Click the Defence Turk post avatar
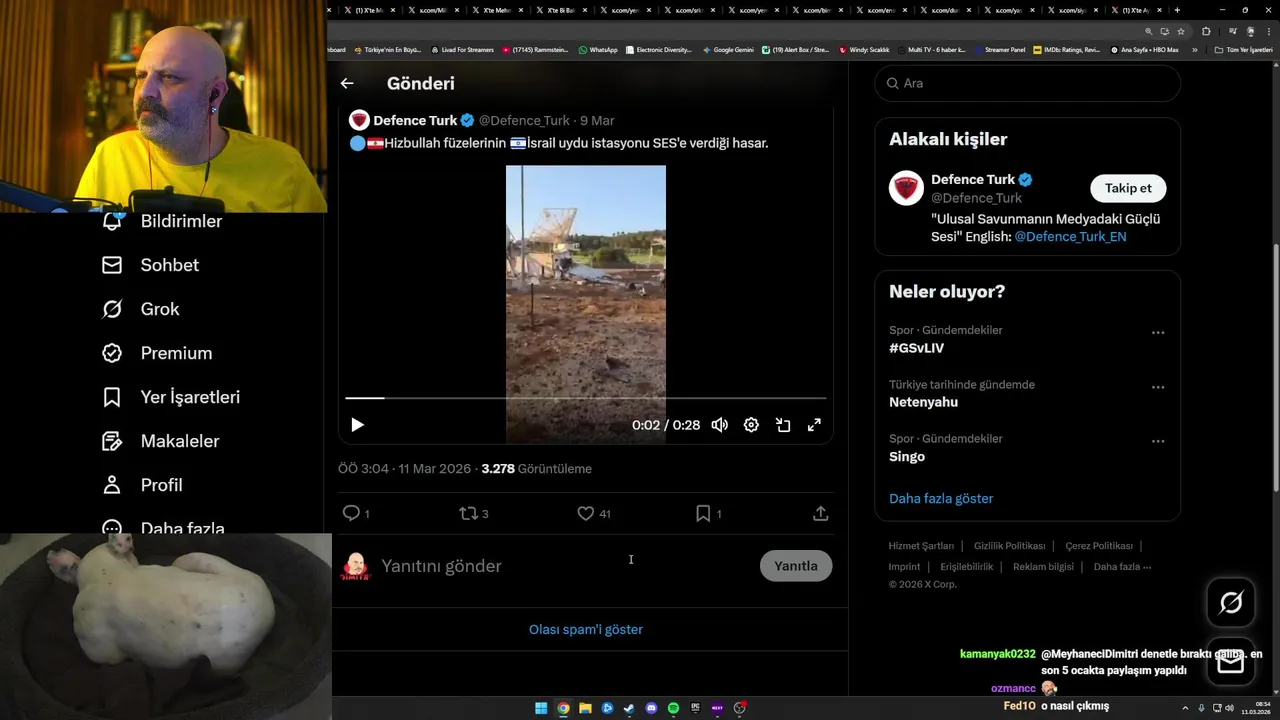The height and width of the screenshot is (720, 1280). [x=359, y=120]
